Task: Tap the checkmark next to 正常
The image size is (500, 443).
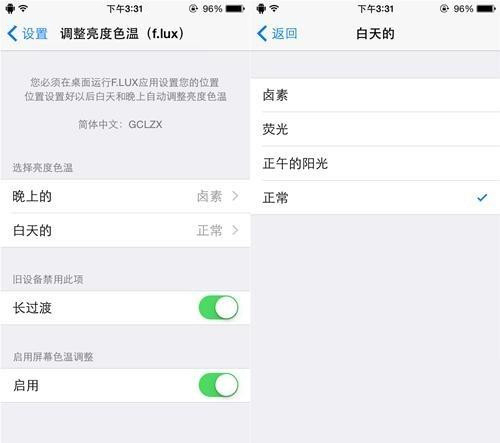Action: click(482, 198)
